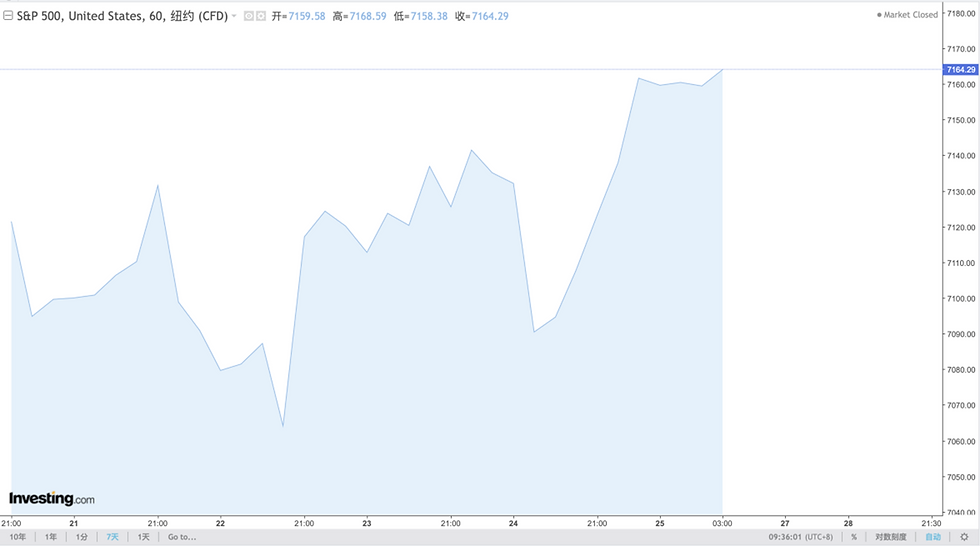Click the 23 date label on time axis
The height and width of the screenshot is (546, 980).
(x=367, y=524)
